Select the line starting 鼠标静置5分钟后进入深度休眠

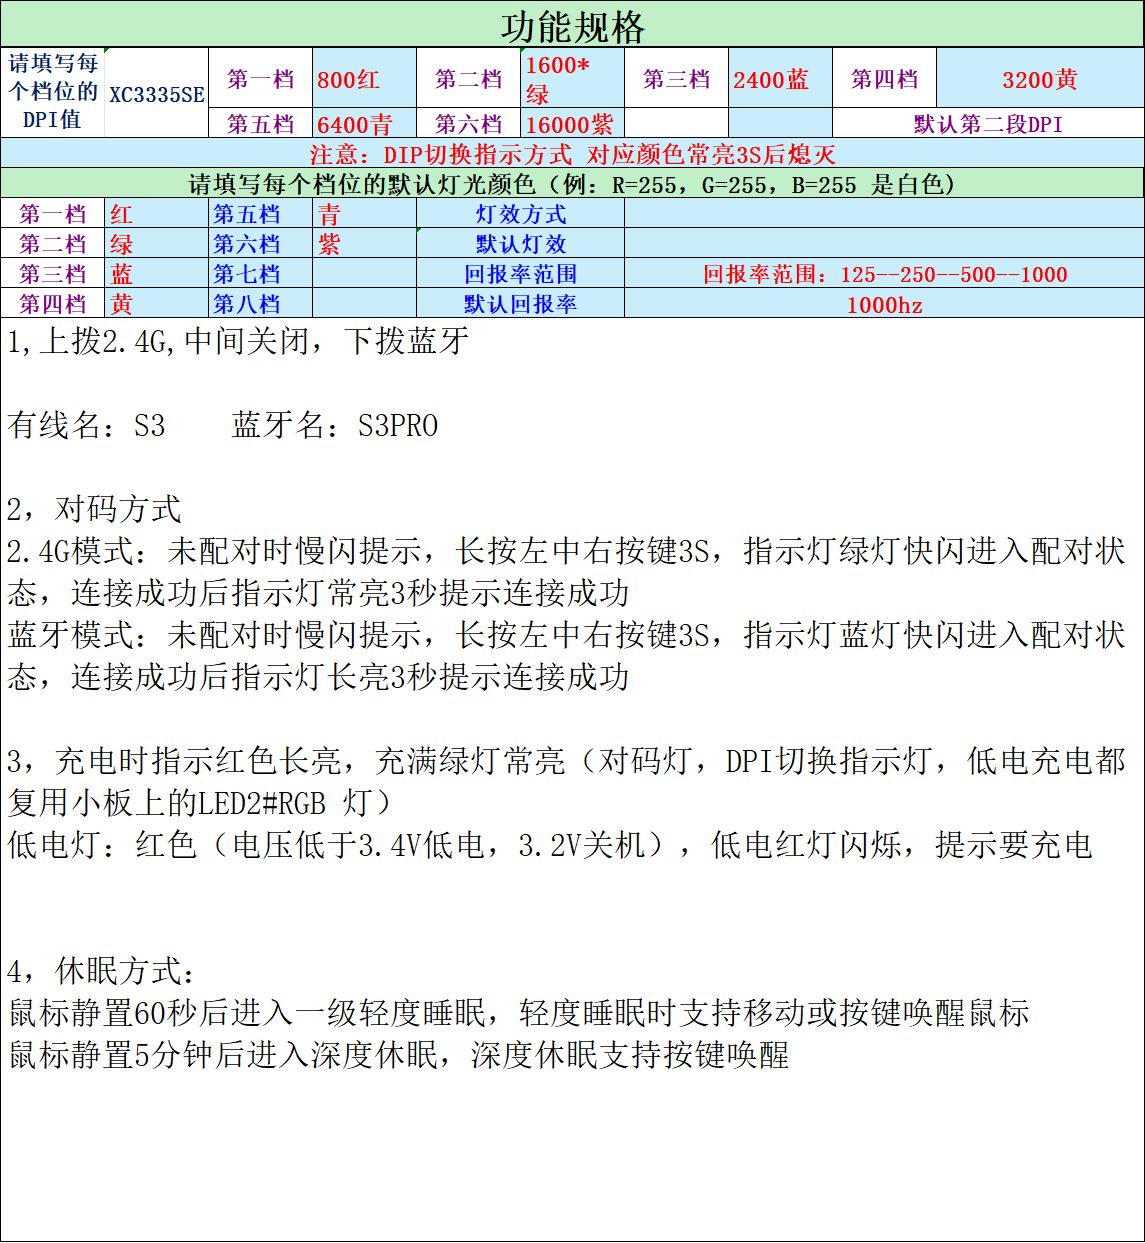[x=398, y=1055]
